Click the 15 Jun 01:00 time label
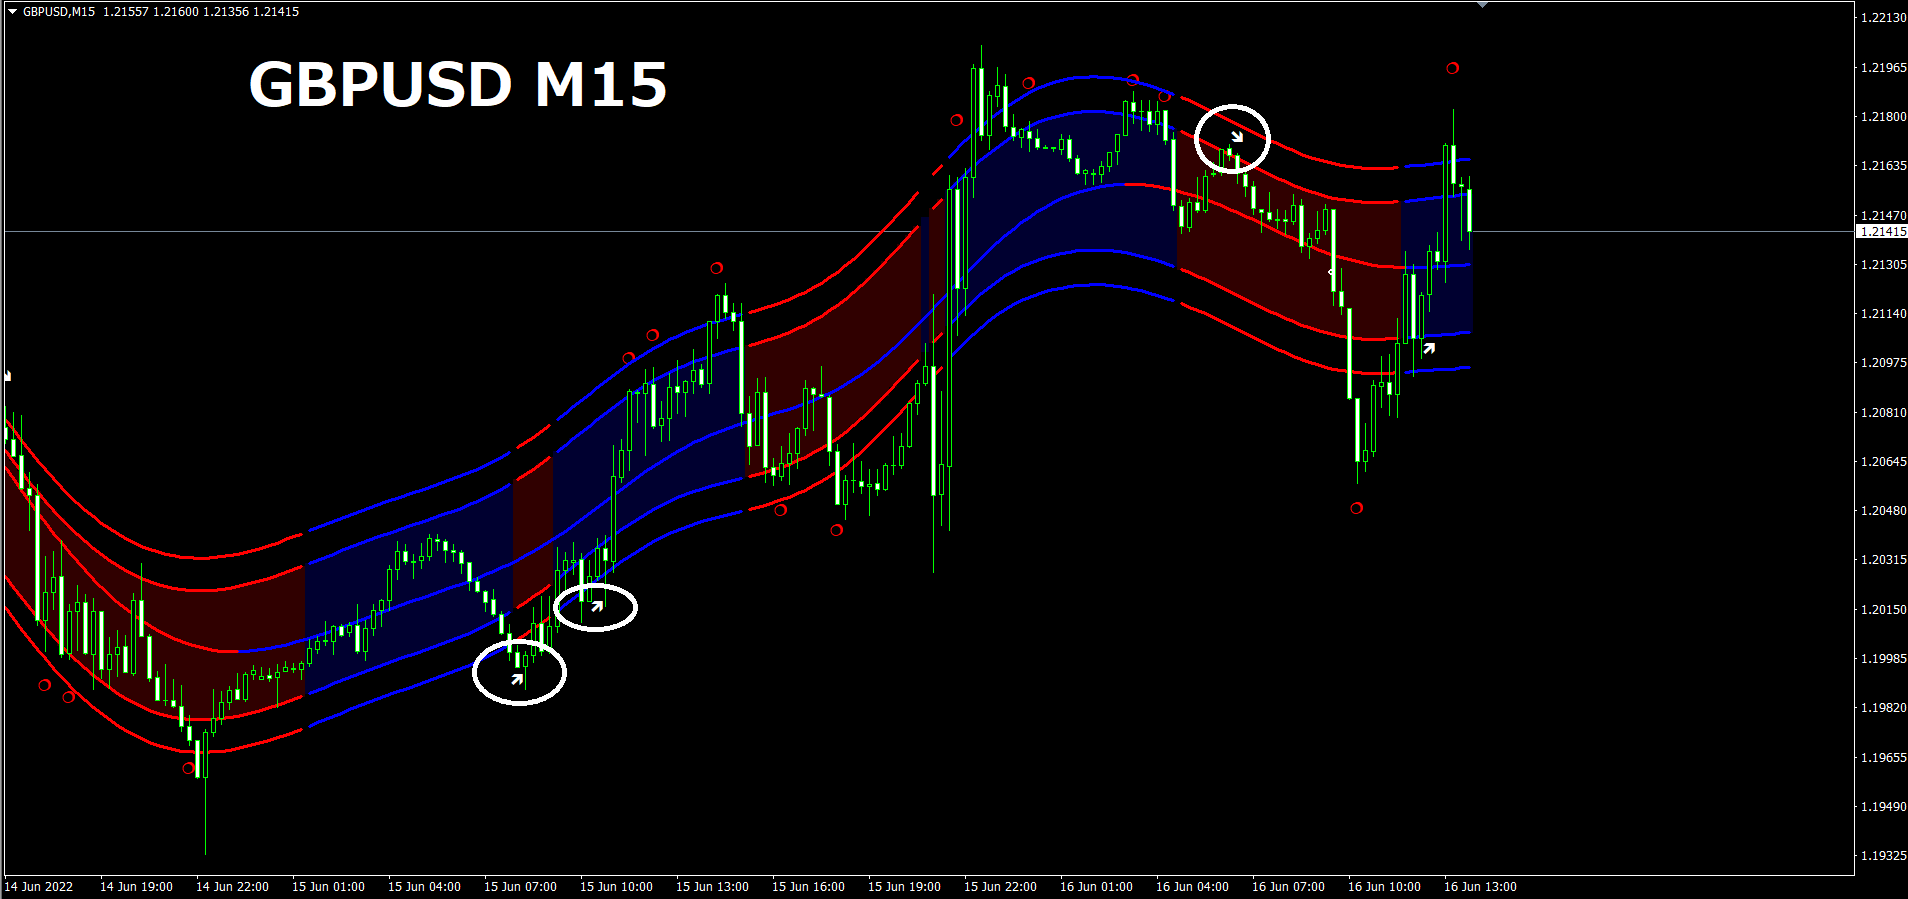Image resolution: width=1908 pixels, height=899 pixels. click(328, 887)
